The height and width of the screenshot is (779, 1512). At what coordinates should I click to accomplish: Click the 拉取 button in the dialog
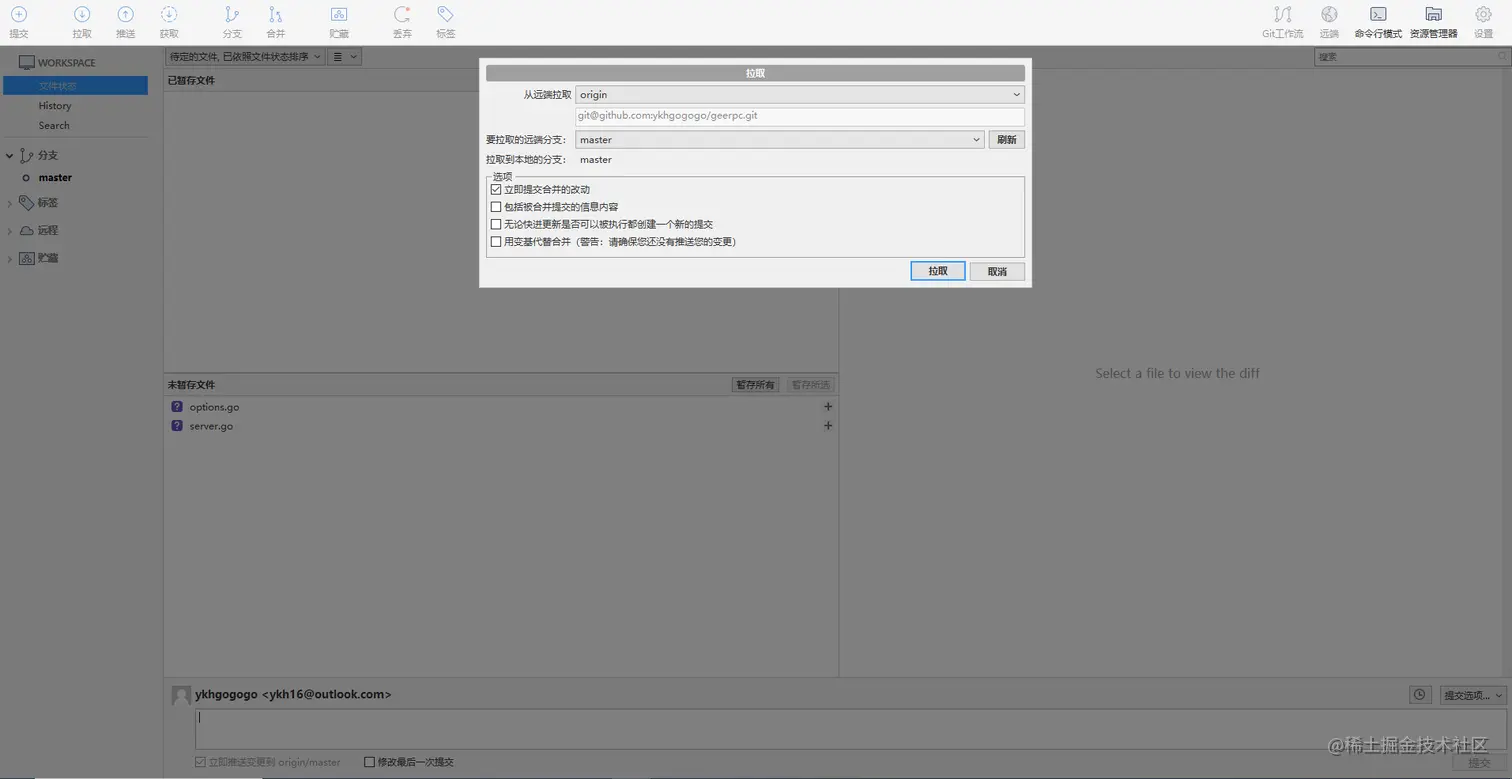coord(938,271)
